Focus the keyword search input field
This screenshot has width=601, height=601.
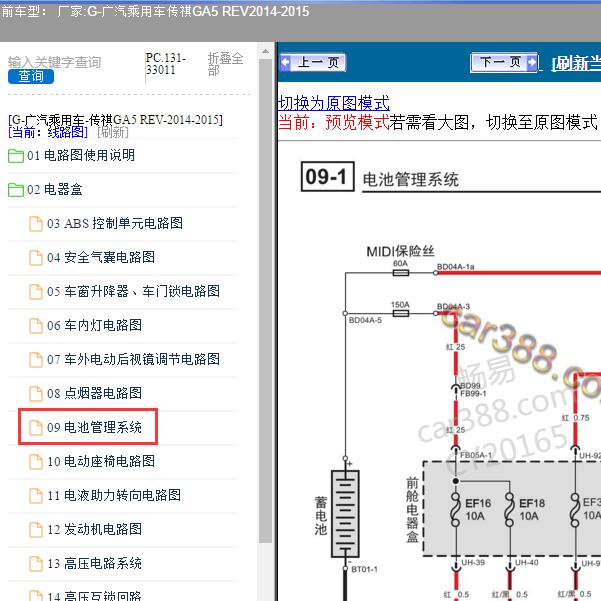point(54,62)
